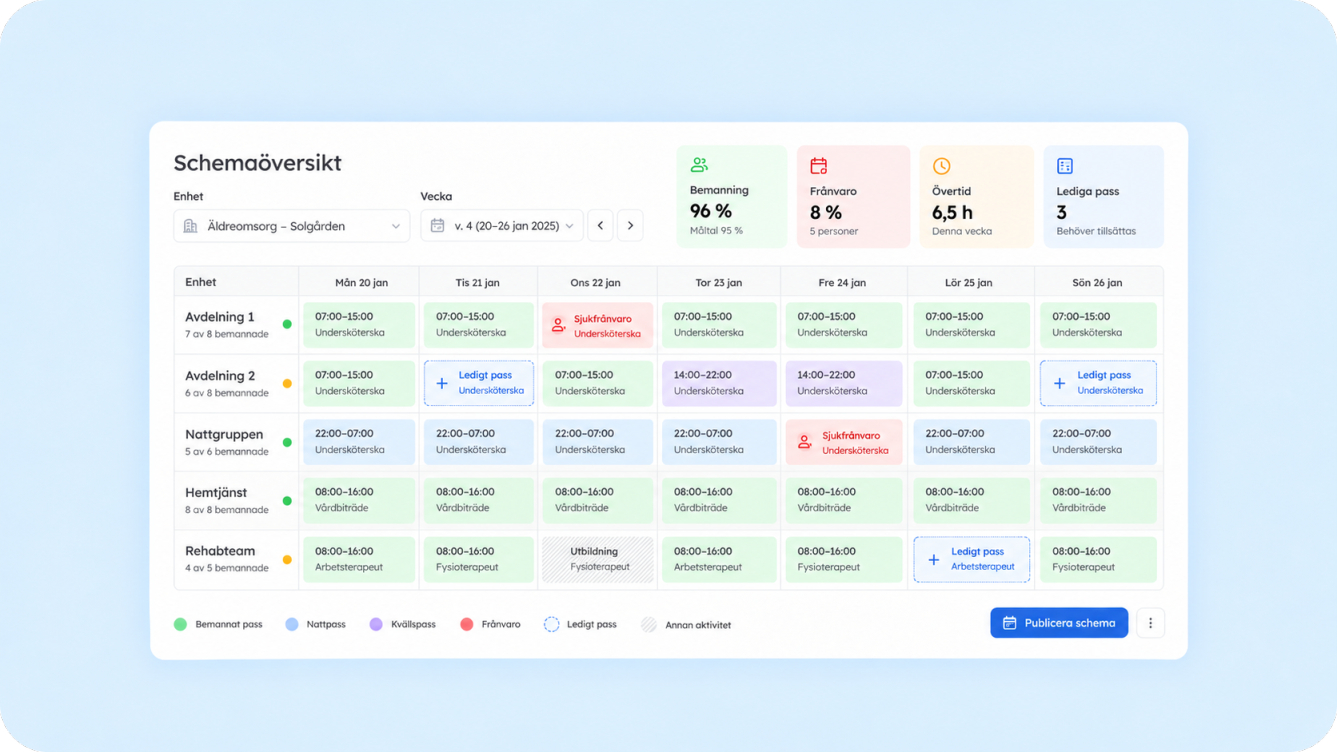This screenshot has width=1337, height=752.
Task: Select the Mån 20 jan column header
Action: pos(361,282)
